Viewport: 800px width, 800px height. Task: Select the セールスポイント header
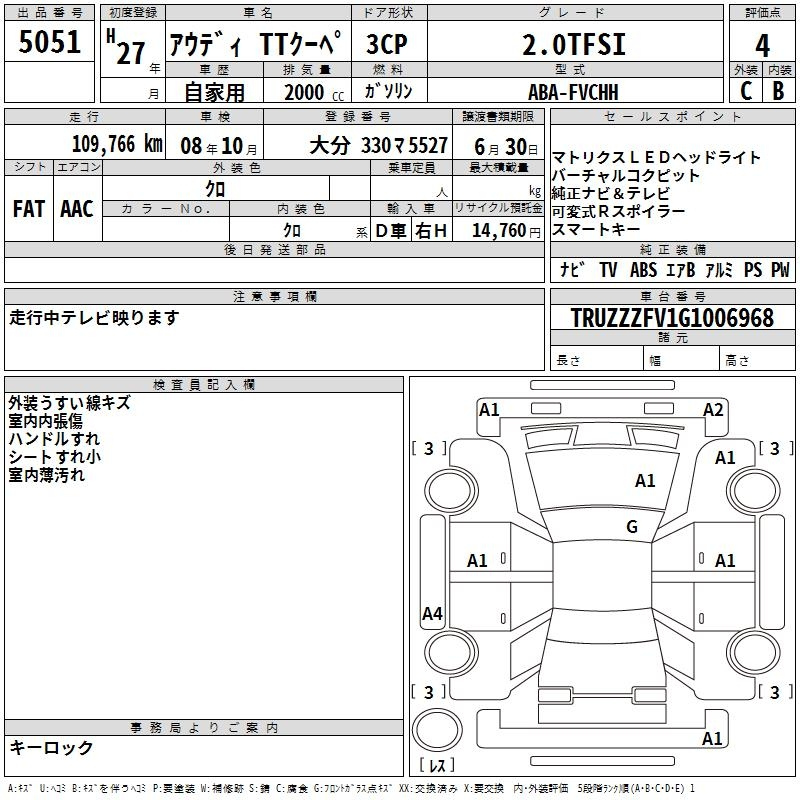672,116
